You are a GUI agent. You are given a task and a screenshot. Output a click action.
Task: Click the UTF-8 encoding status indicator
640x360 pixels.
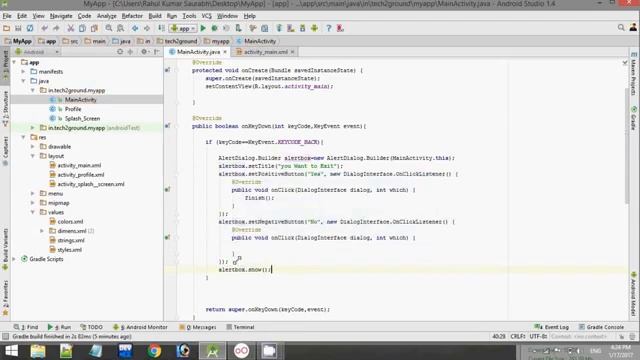(538, 336)
